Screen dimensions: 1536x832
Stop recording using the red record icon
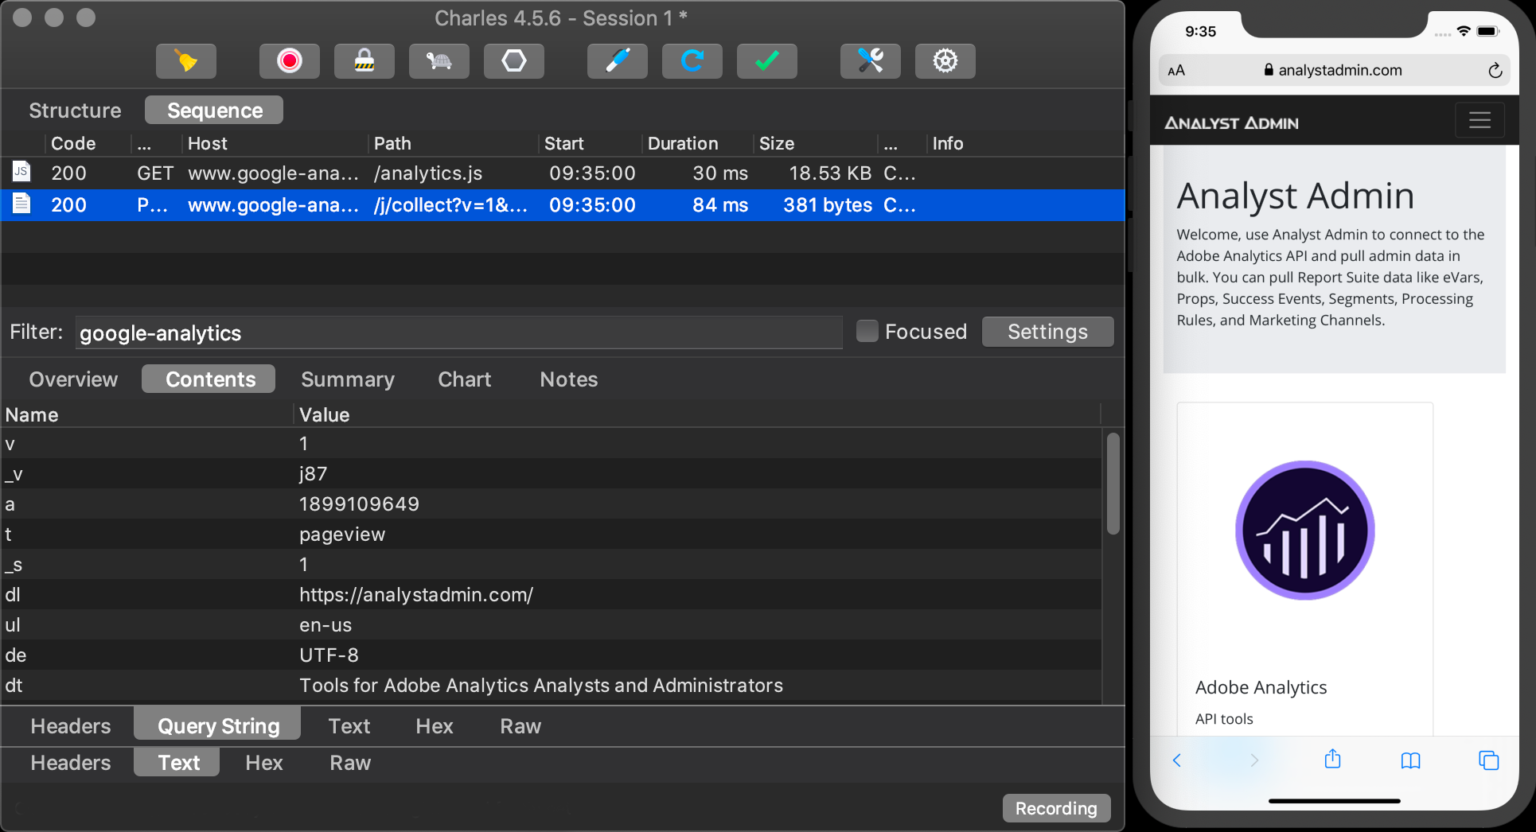click(x=289, y=61)
